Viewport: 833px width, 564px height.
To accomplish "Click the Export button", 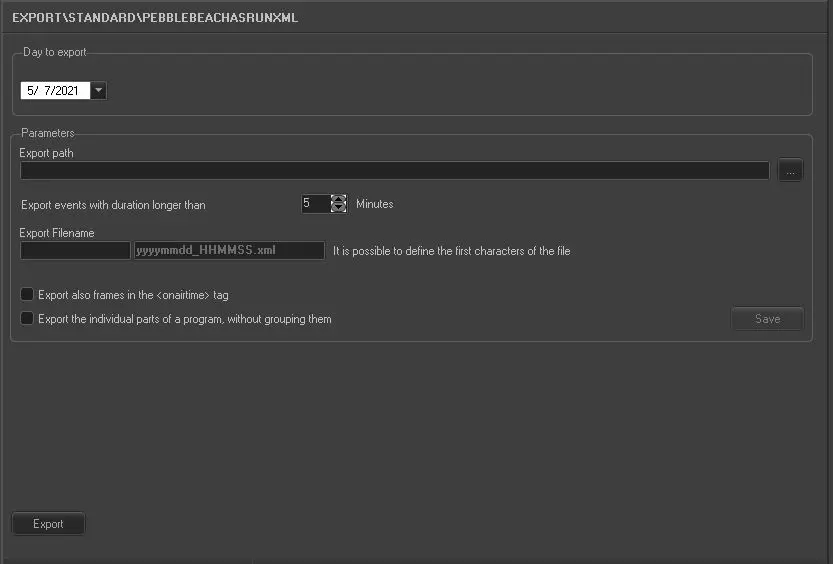I will point(48,524).
